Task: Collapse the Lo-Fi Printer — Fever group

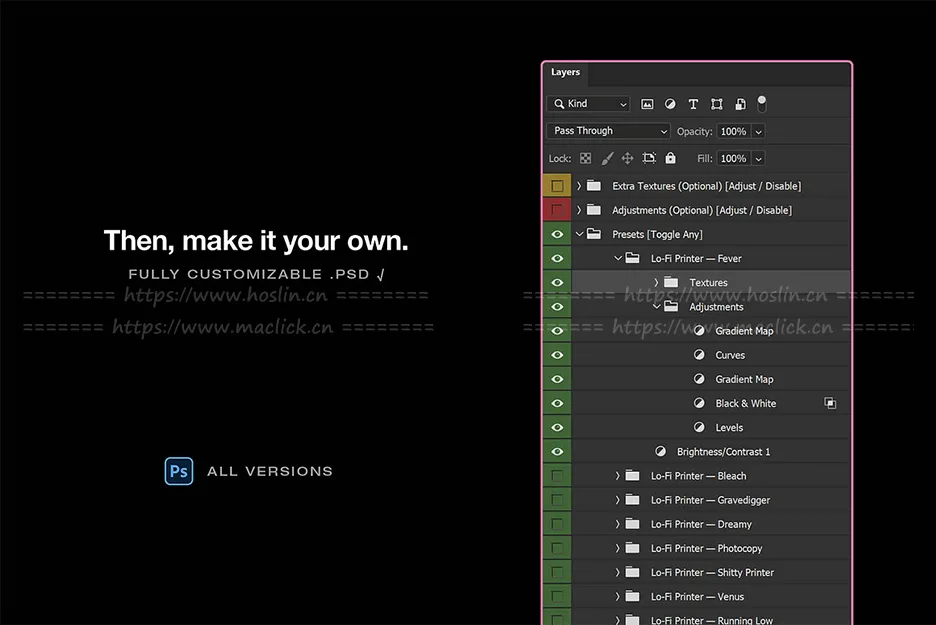Action: (x=618, y=258)
